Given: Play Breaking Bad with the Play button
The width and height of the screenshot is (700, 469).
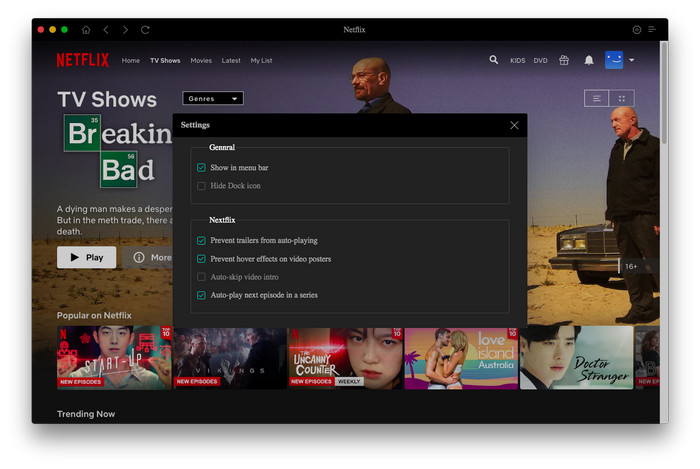Looking at the screenshot, I should pyautogui.click(x=86, y=257).
